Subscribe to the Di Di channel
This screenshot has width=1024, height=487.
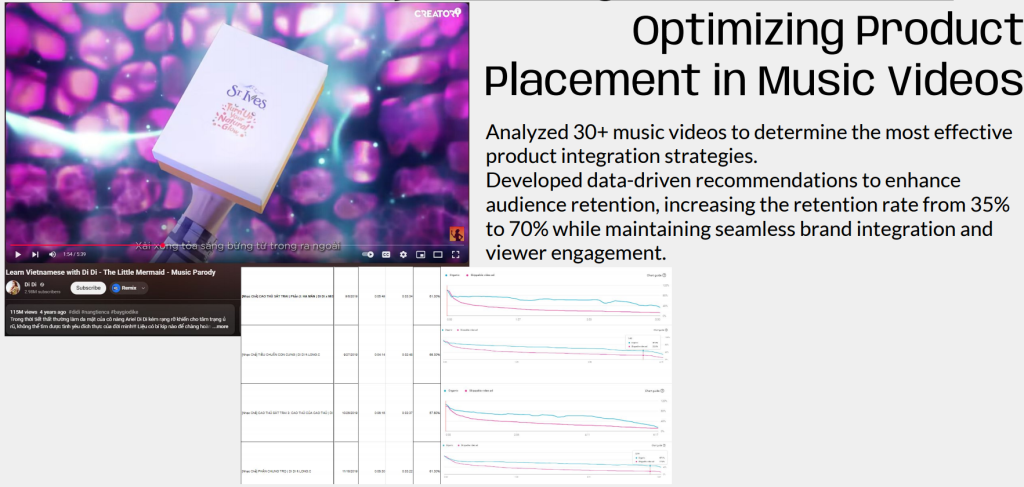click(x=88, y=288)
